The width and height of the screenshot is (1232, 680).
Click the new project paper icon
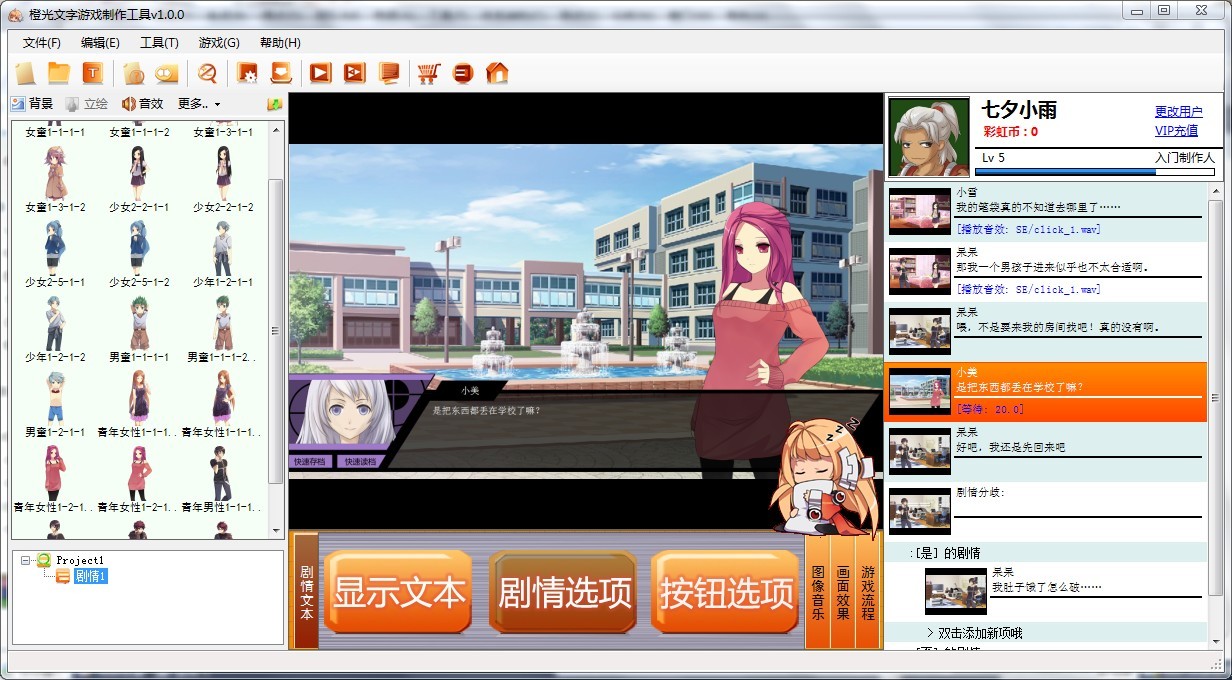pos(25,73)
